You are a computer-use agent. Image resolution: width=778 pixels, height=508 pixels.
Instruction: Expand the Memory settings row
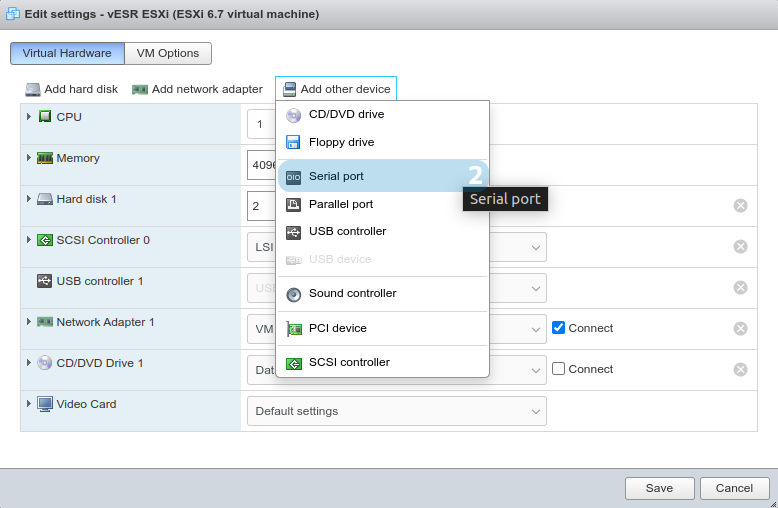coord(29,158)
